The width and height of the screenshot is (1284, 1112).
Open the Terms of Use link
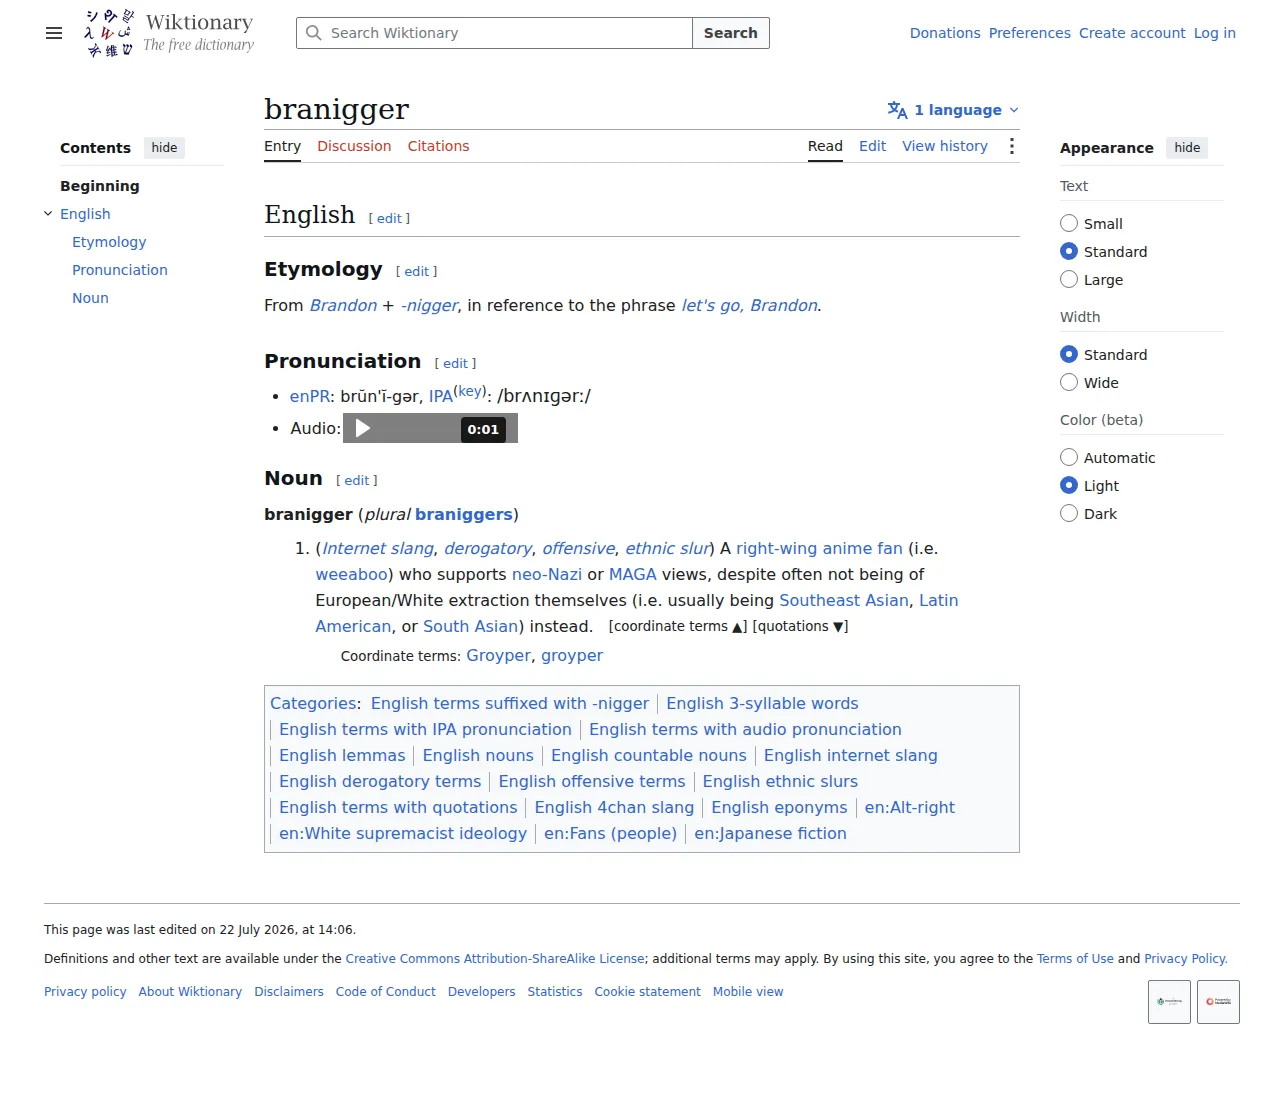pos(1075,958)
